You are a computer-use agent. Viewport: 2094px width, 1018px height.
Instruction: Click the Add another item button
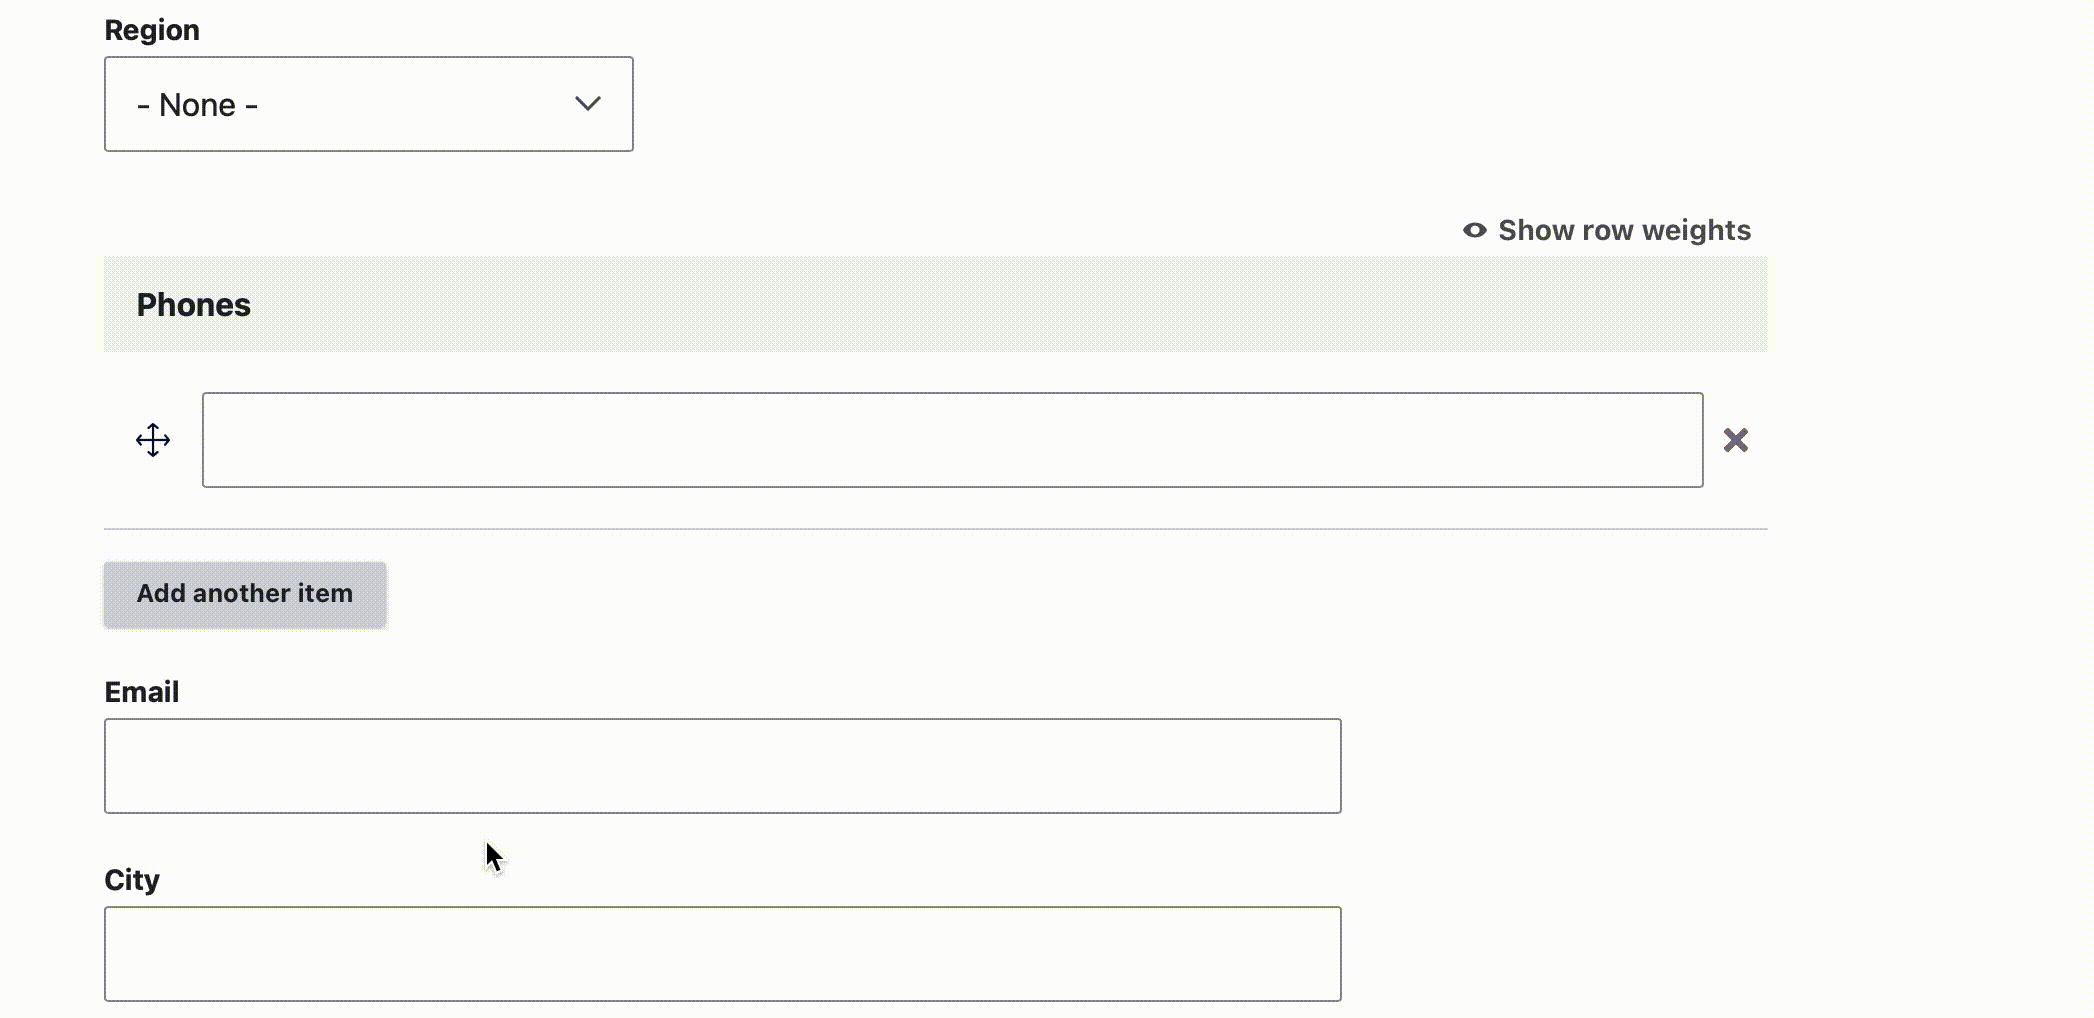coord(245,594)
